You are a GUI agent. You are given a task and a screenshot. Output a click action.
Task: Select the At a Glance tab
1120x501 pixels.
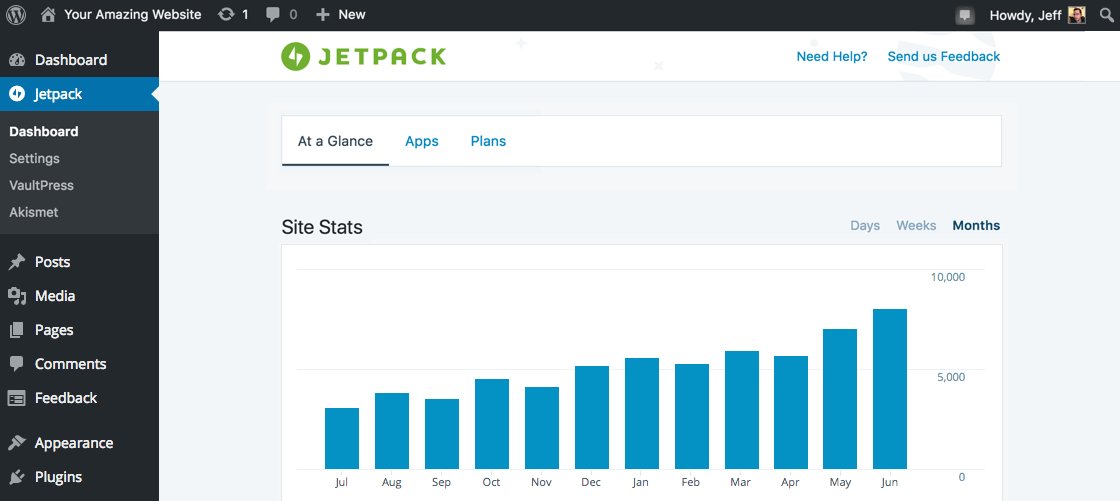335,142
